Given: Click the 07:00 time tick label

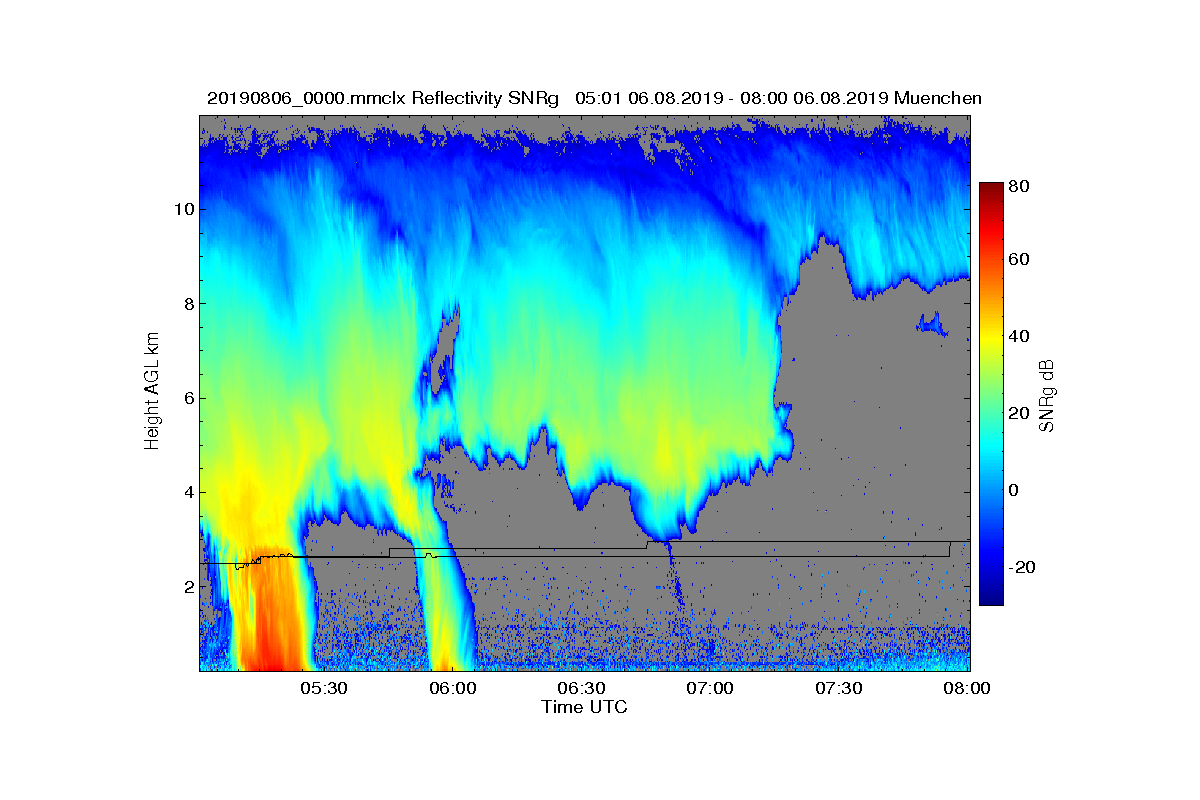Looking at the screenshot, I should click(710, 688).
